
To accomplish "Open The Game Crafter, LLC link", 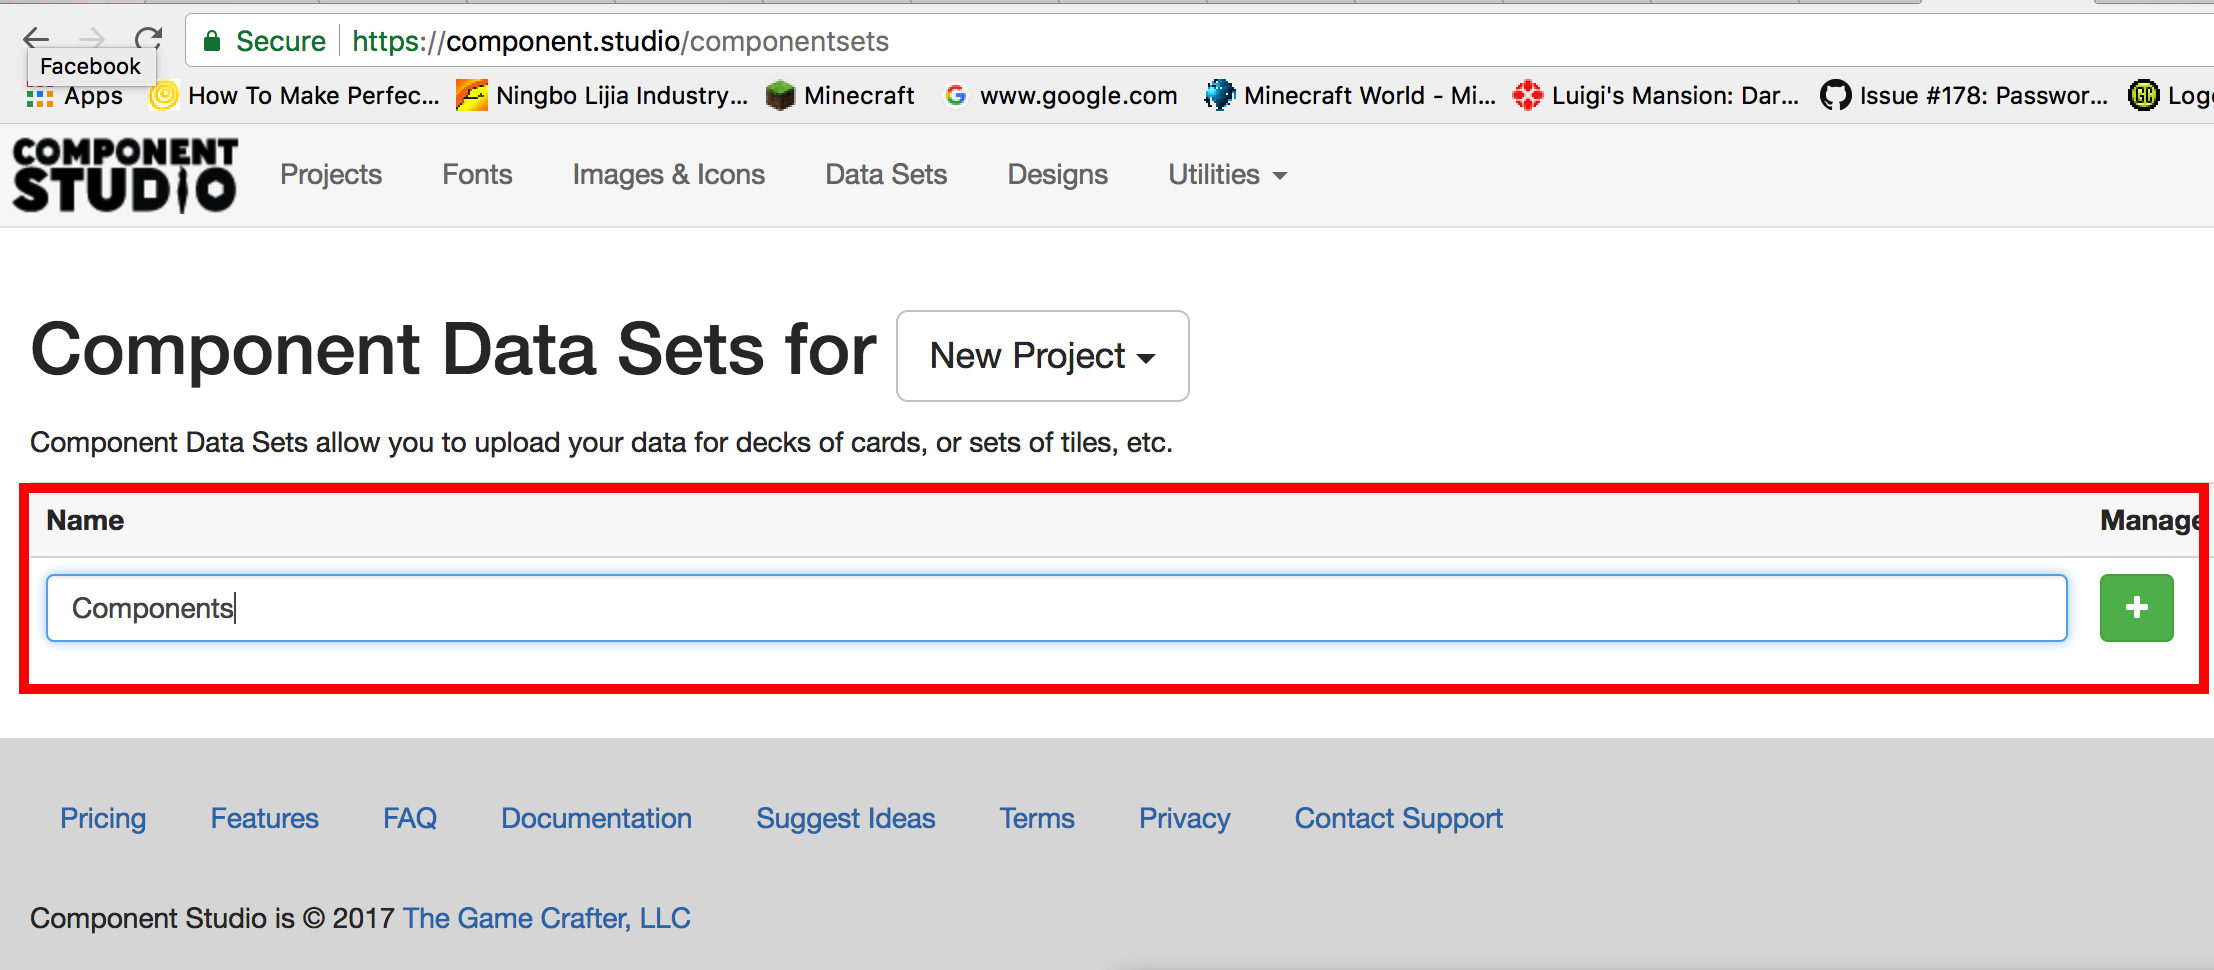I will [x=546, y=917].
